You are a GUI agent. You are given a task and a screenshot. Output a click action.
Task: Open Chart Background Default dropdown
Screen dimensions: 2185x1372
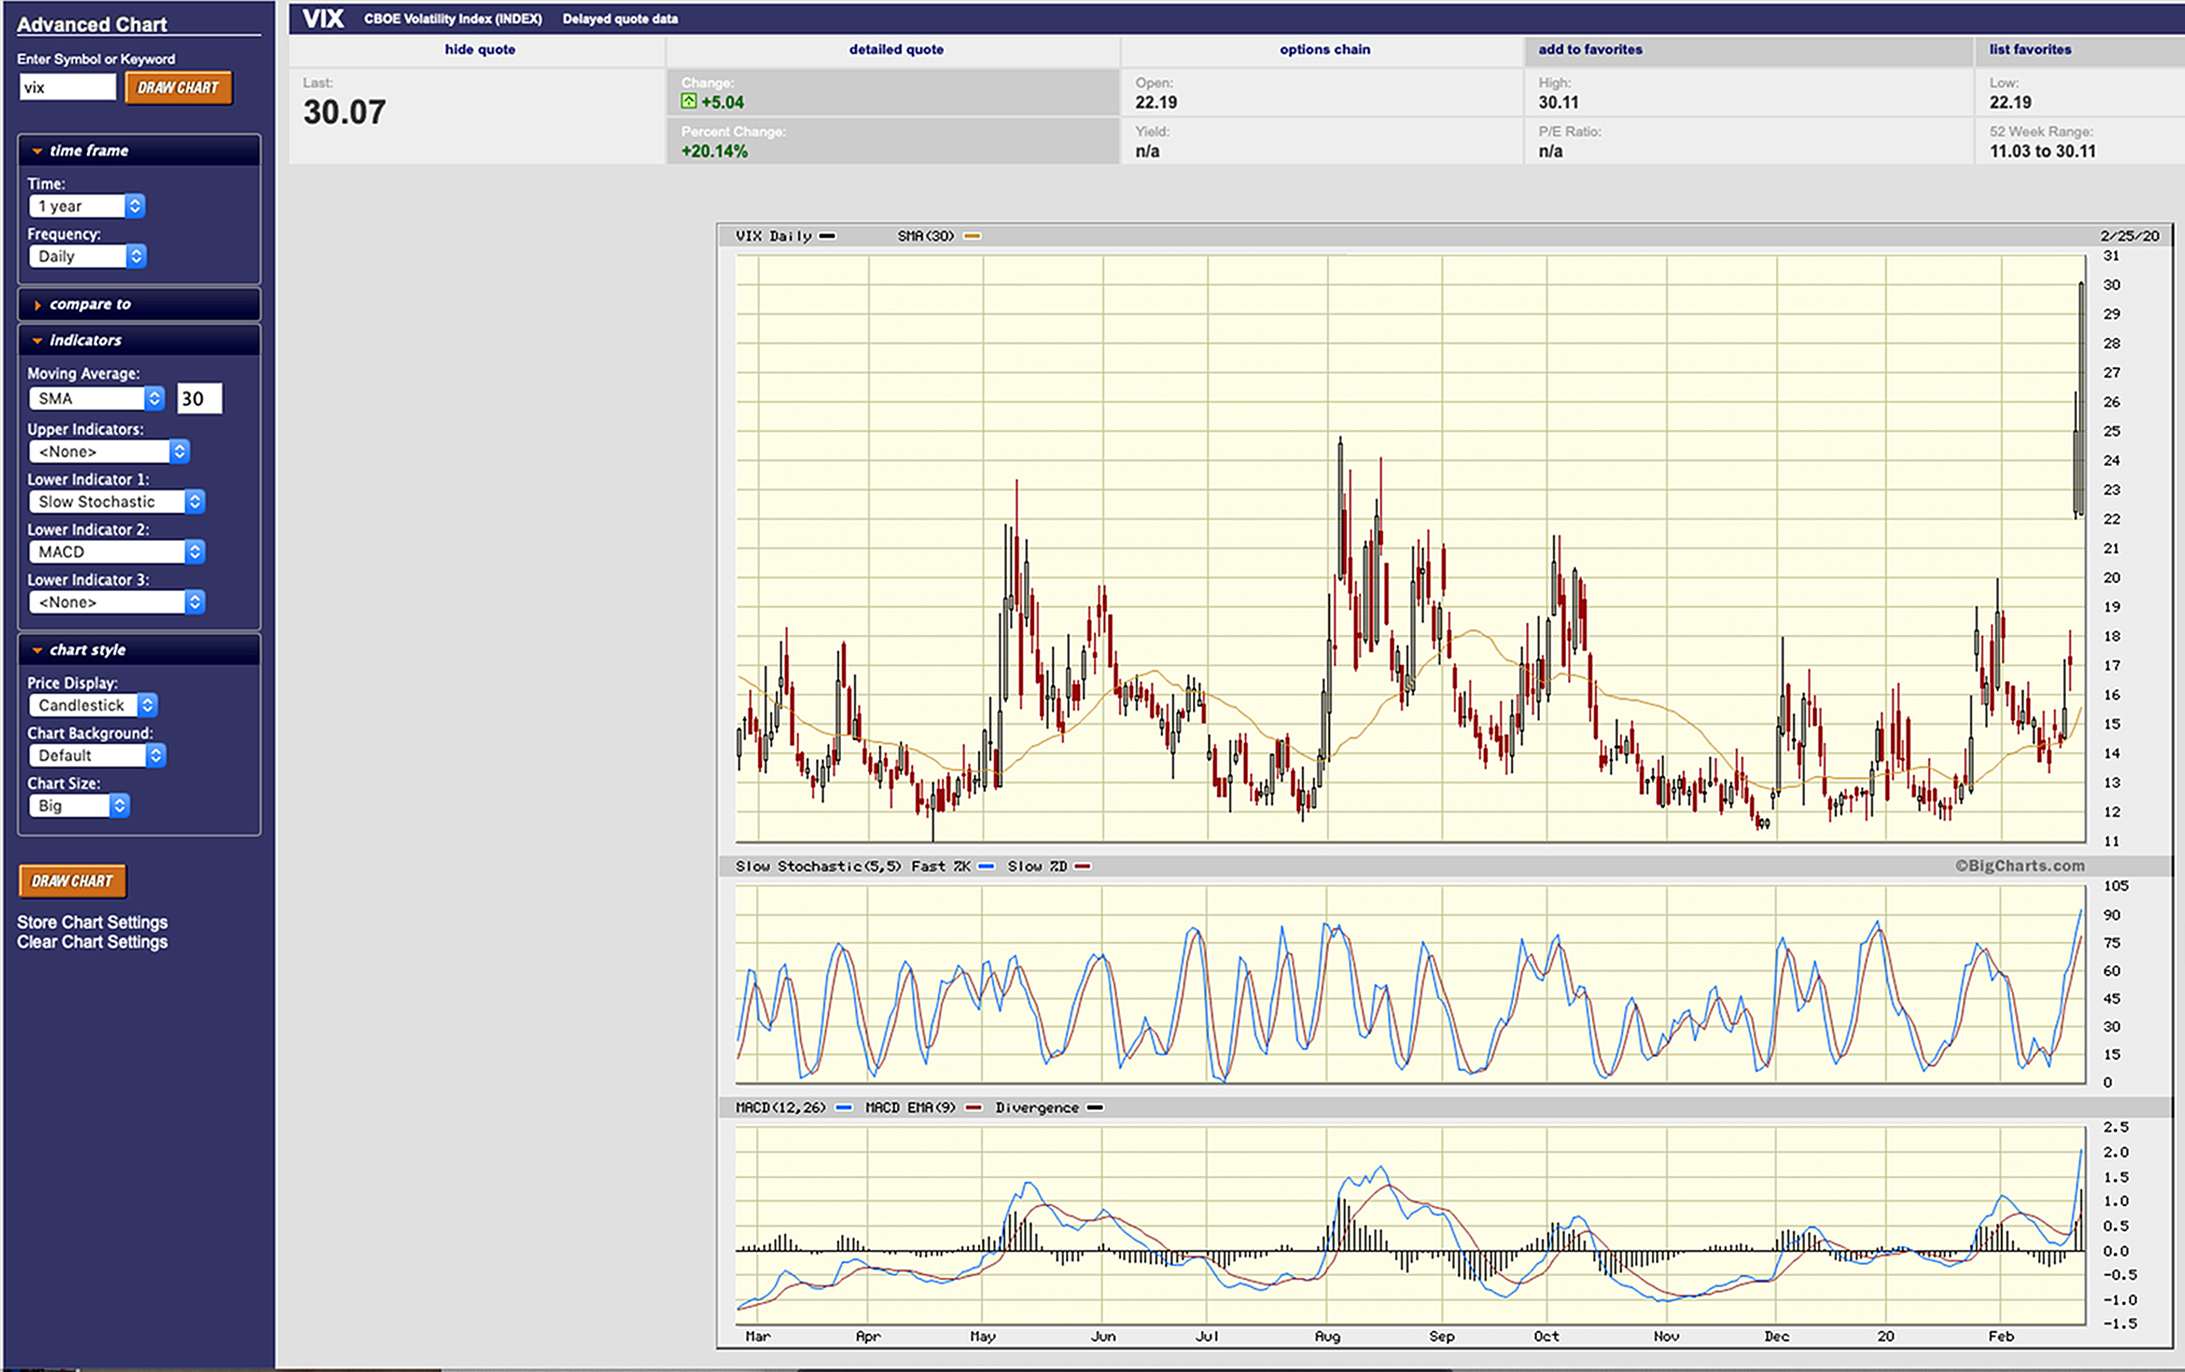97,755
